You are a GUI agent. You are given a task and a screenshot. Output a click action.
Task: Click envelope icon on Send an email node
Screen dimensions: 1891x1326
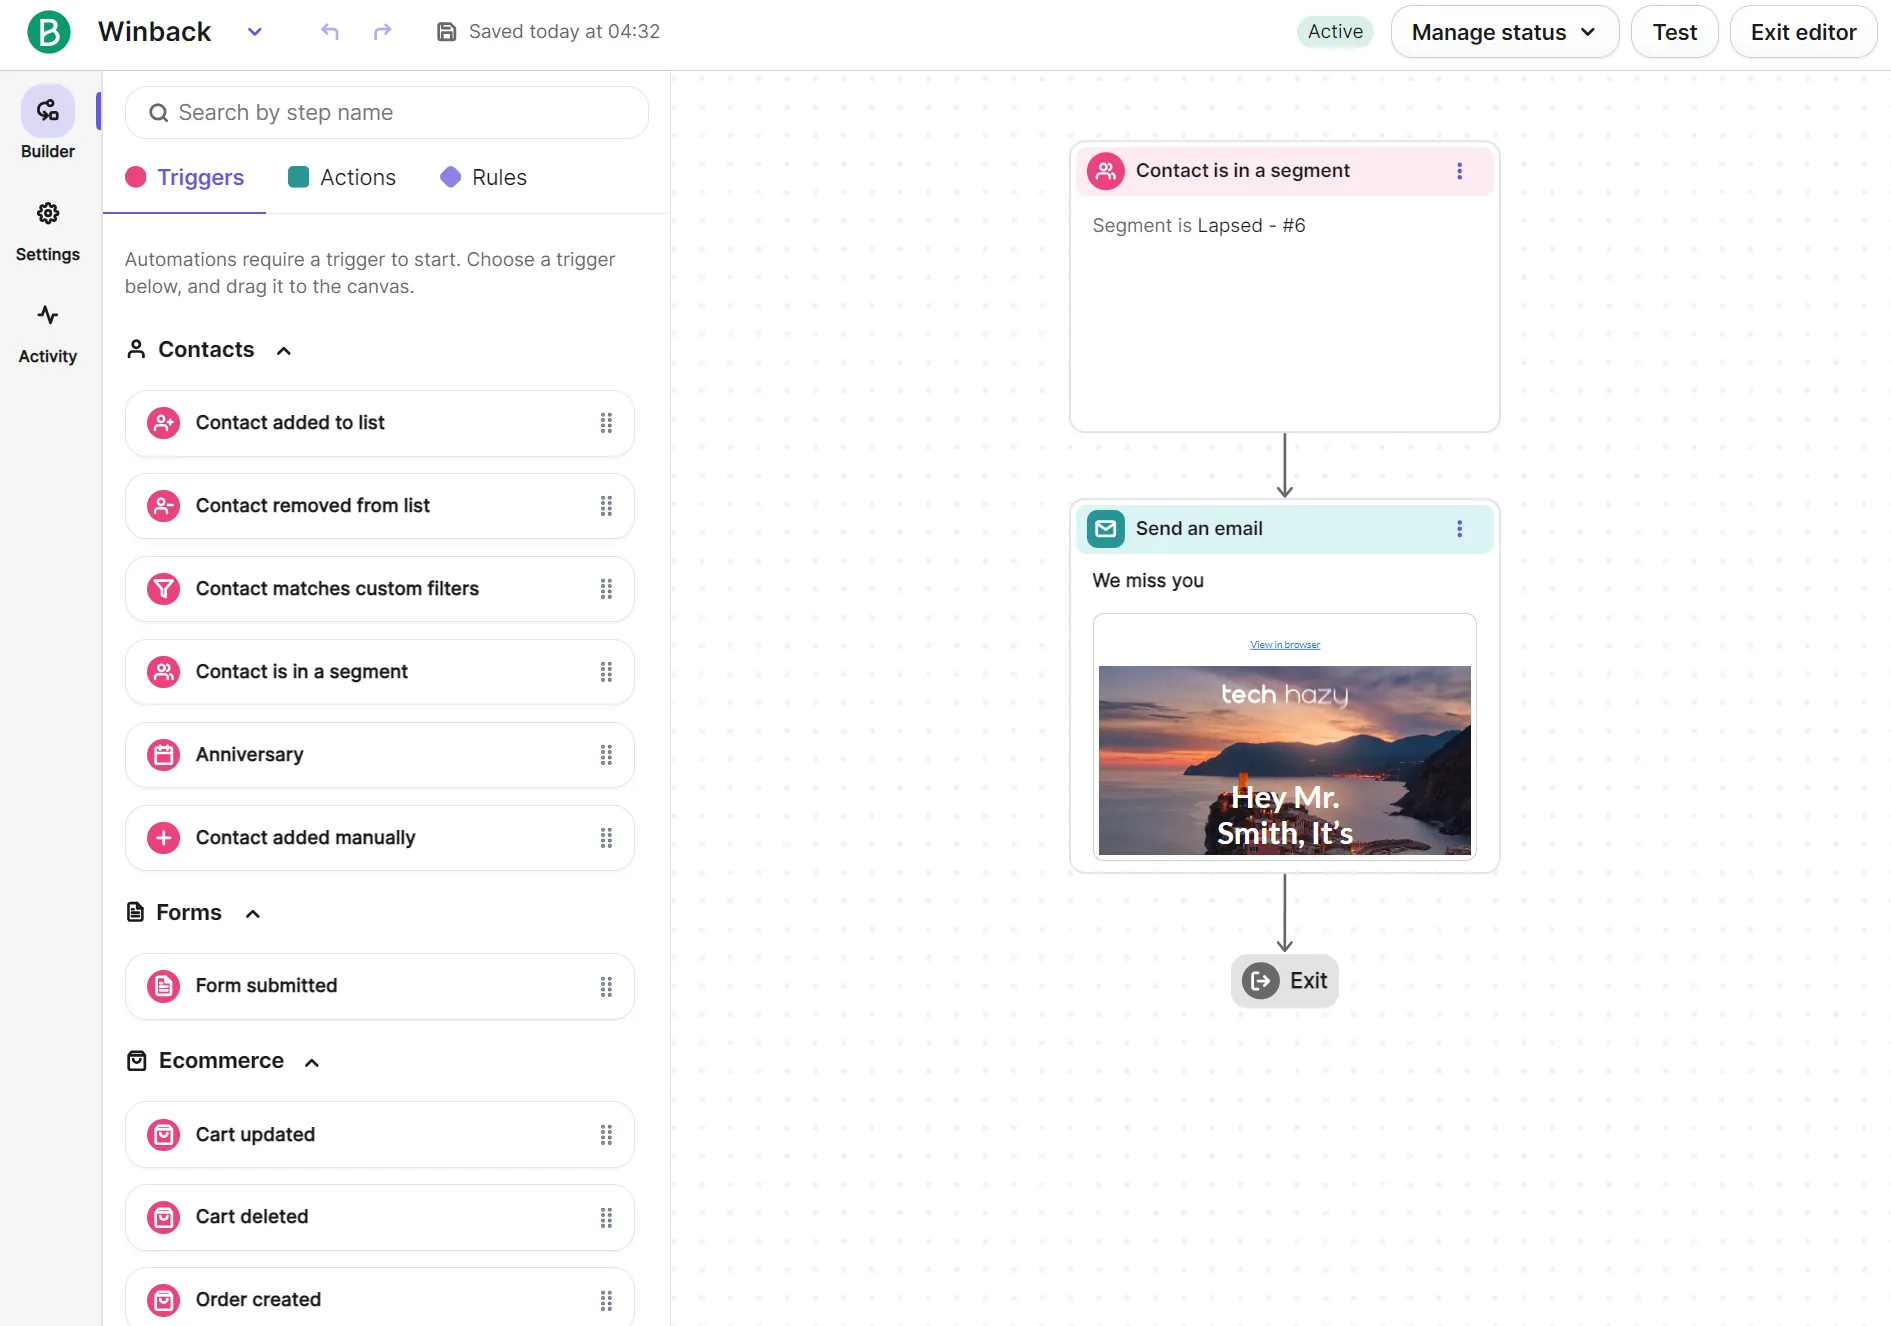pos(1106,529)
